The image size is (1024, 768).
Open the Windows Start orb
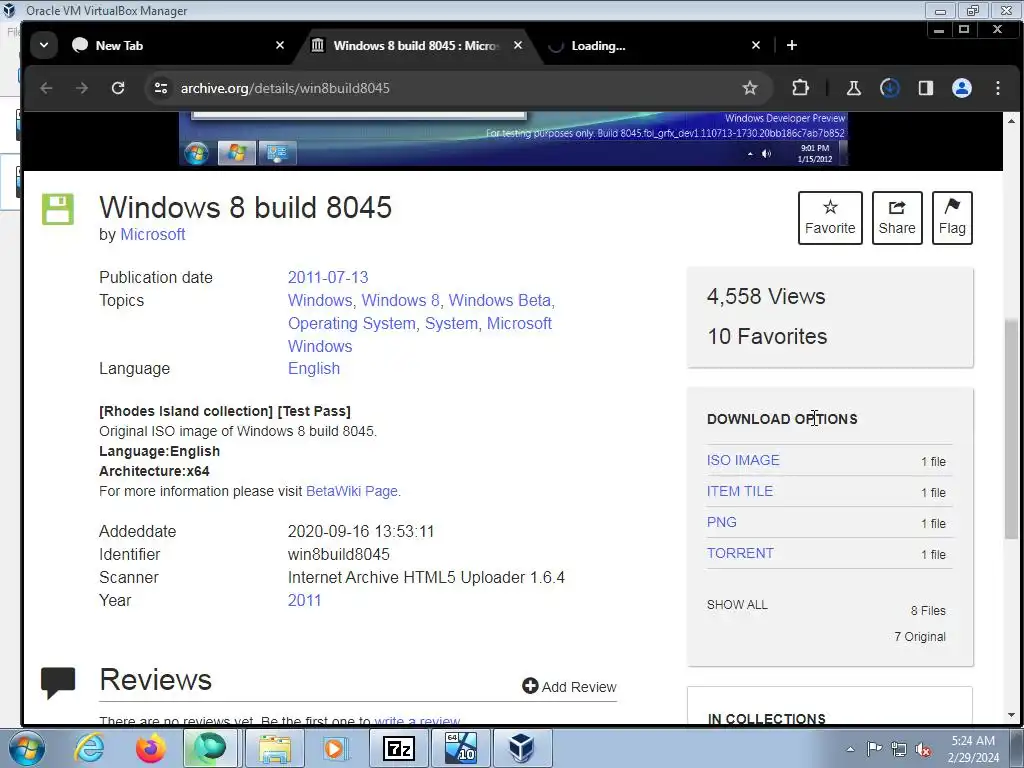(x=27, y=748)
